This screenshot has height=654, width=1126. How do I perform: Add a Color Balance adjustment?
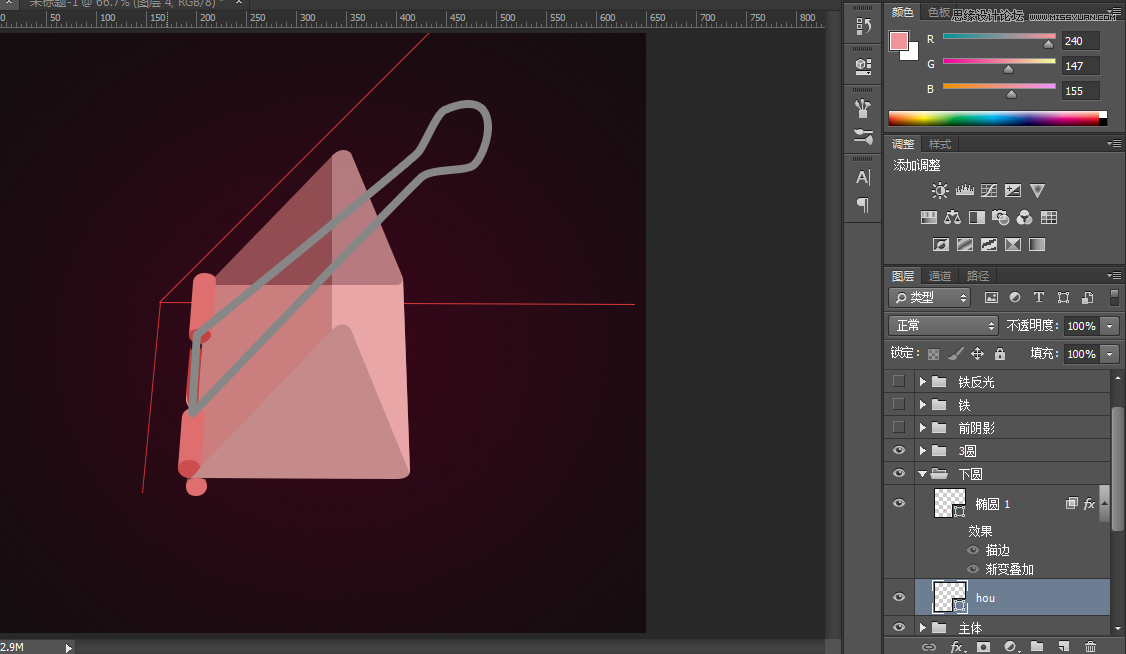[952, 218]
